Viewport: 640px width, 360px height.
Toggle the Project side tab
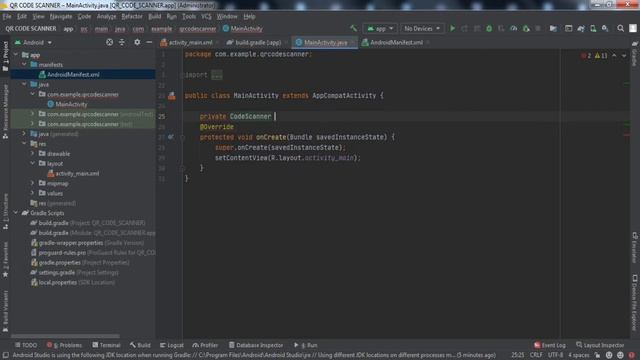(5, 56)
